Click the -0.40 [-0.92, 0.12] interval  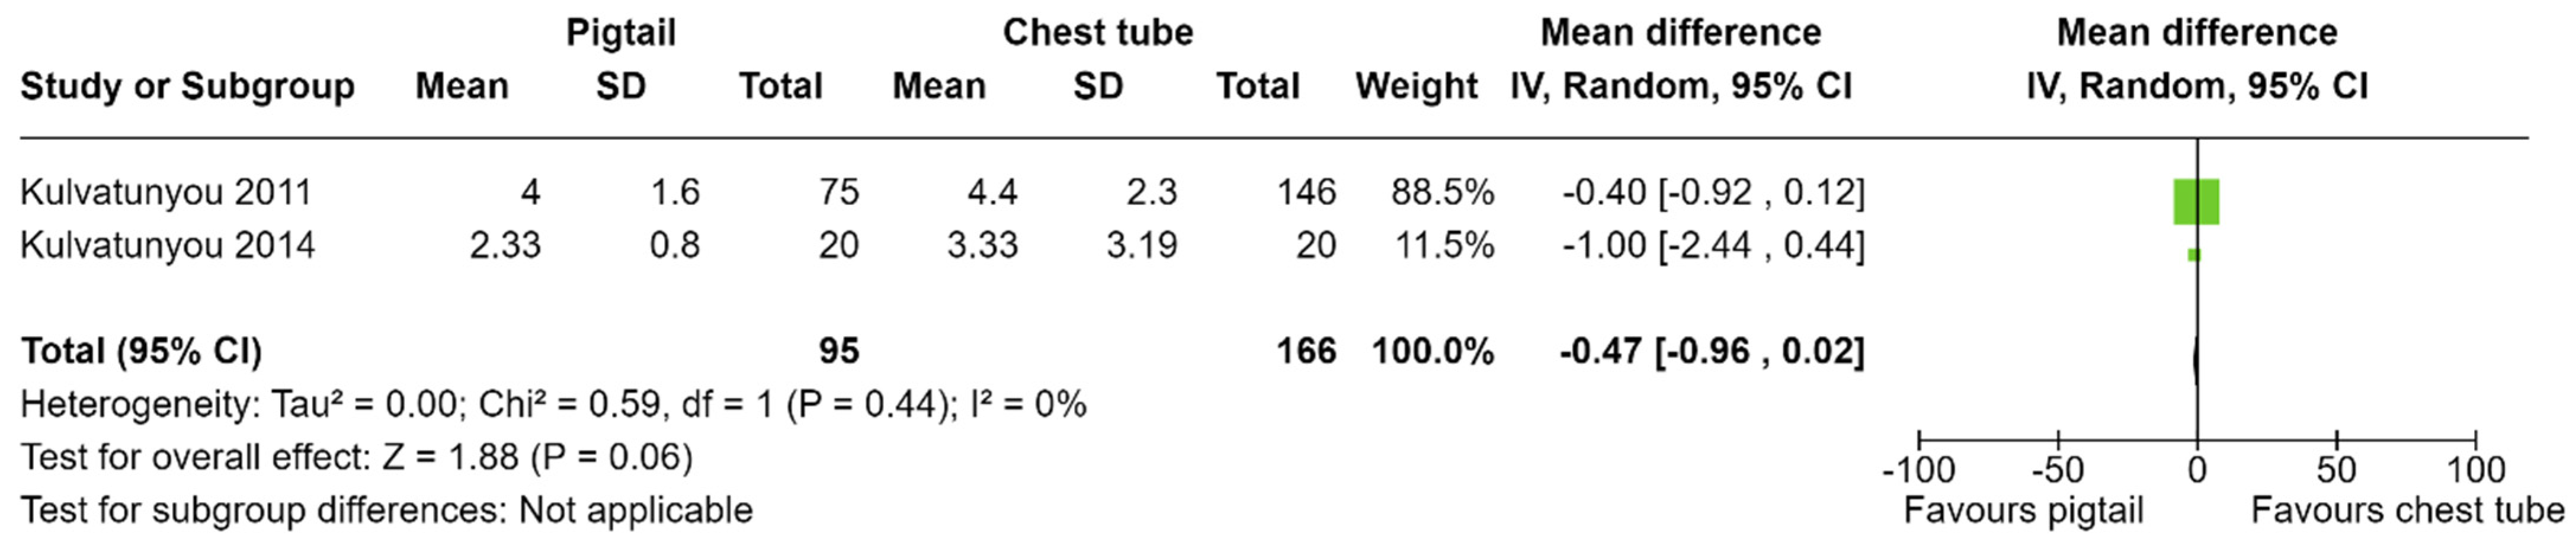coord(1713,192)
